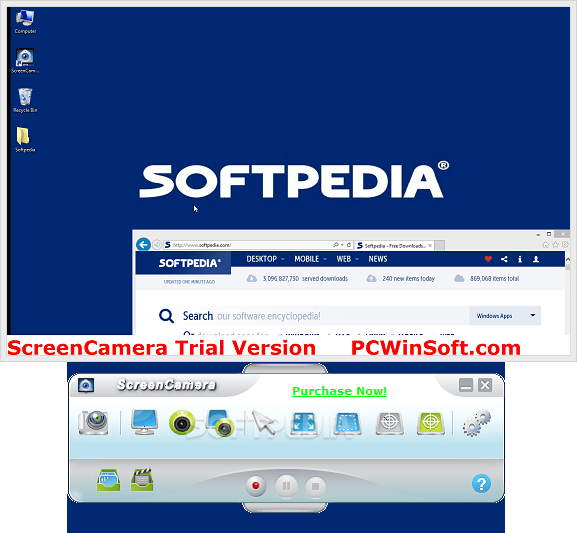Select desktop plus webcam mode

(220, 423)
